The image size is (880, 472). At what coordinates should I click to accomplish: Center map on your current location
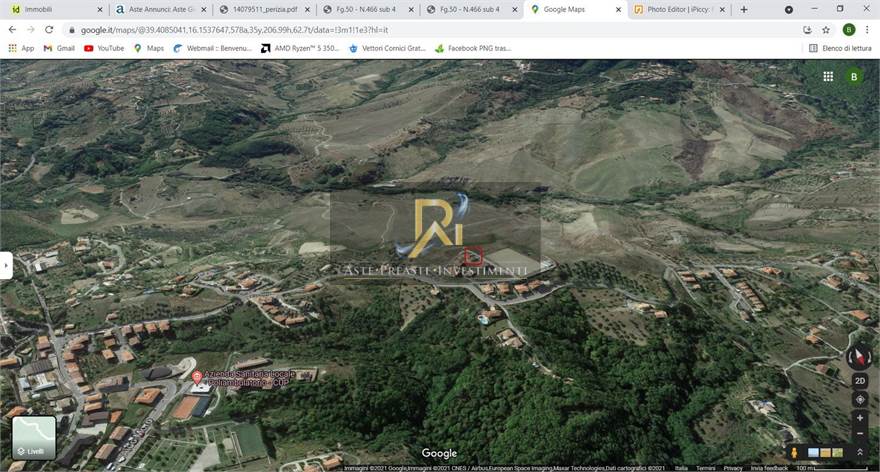[860, 400]
